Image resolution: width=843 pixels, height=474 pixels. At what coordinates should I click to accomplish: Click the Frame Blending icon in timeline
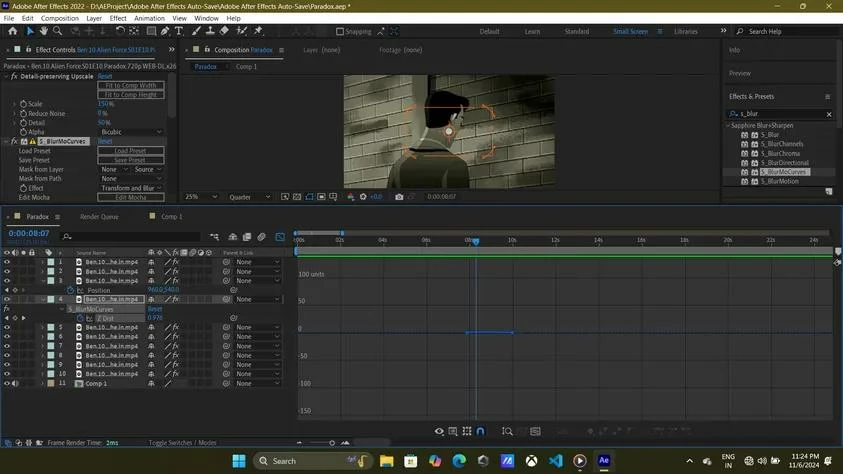coord(247,236)
